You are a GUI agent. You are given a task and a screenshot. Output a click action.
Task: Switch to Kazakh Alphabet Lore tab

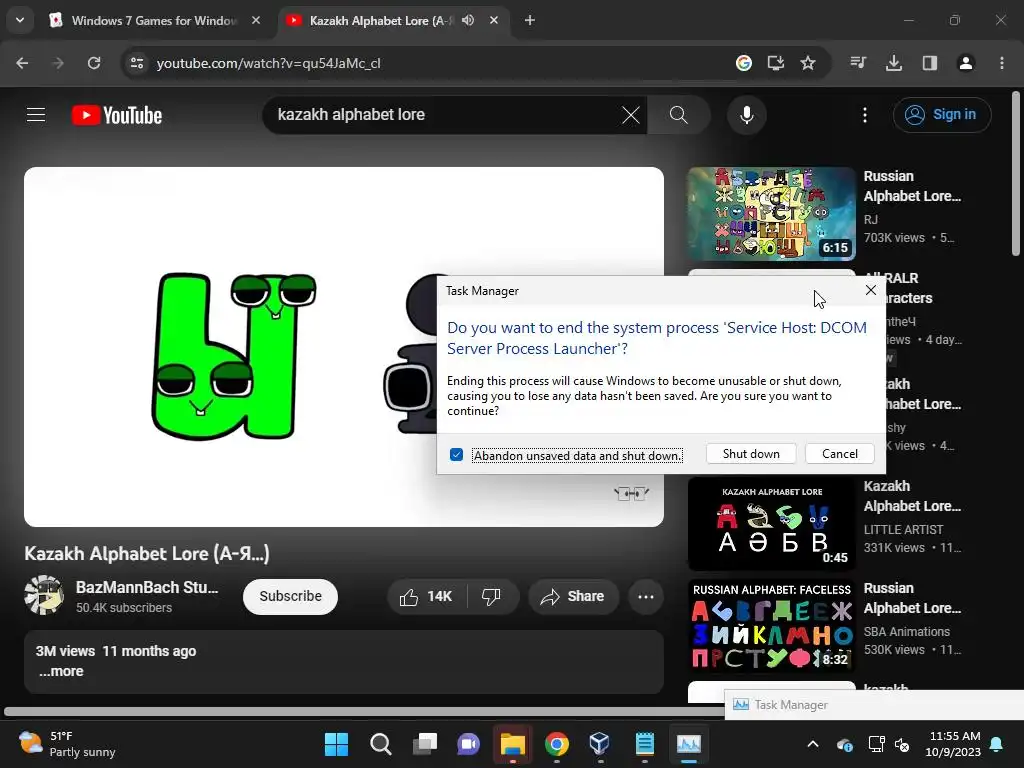click(x=381, y=21)
